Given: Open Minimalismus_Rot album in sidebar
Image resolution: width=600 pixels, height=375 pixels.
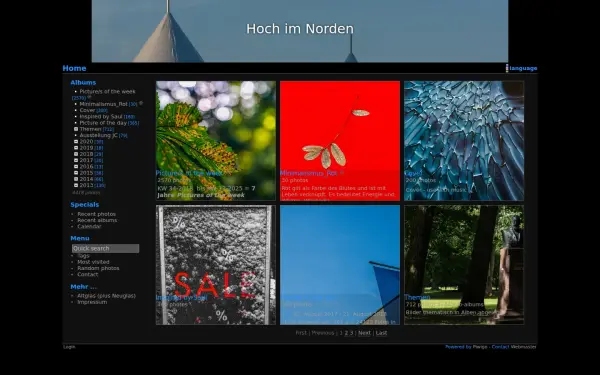Looking at the screenshot, I should 103,104.
